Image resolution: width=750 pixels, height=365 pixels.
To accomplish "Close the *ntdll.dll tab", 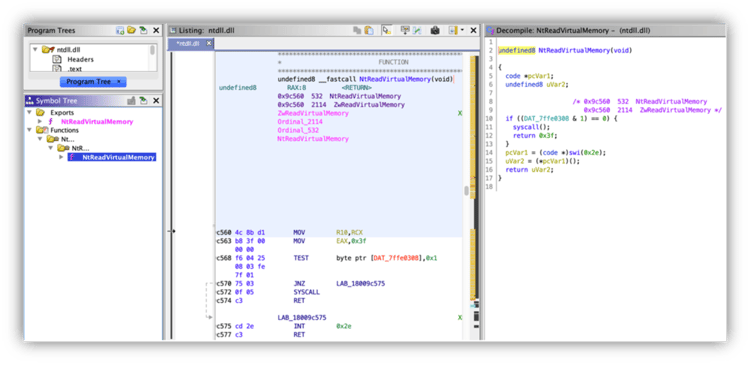I will [209, 44].
